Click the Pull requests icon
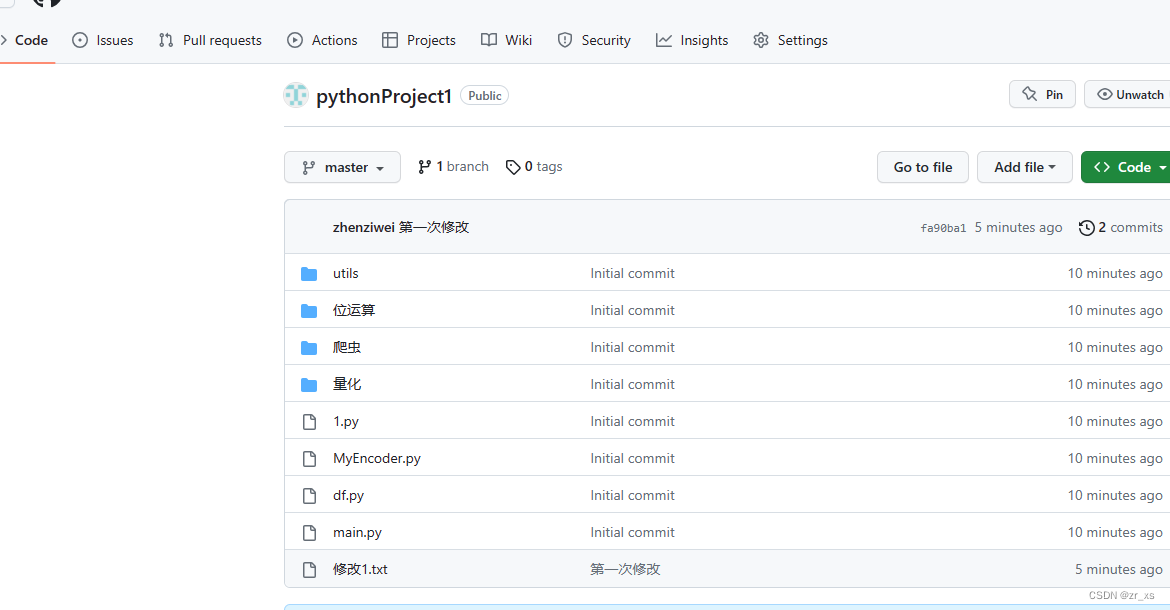This screenshot has height=610, width=1170. tap(164, 40)
